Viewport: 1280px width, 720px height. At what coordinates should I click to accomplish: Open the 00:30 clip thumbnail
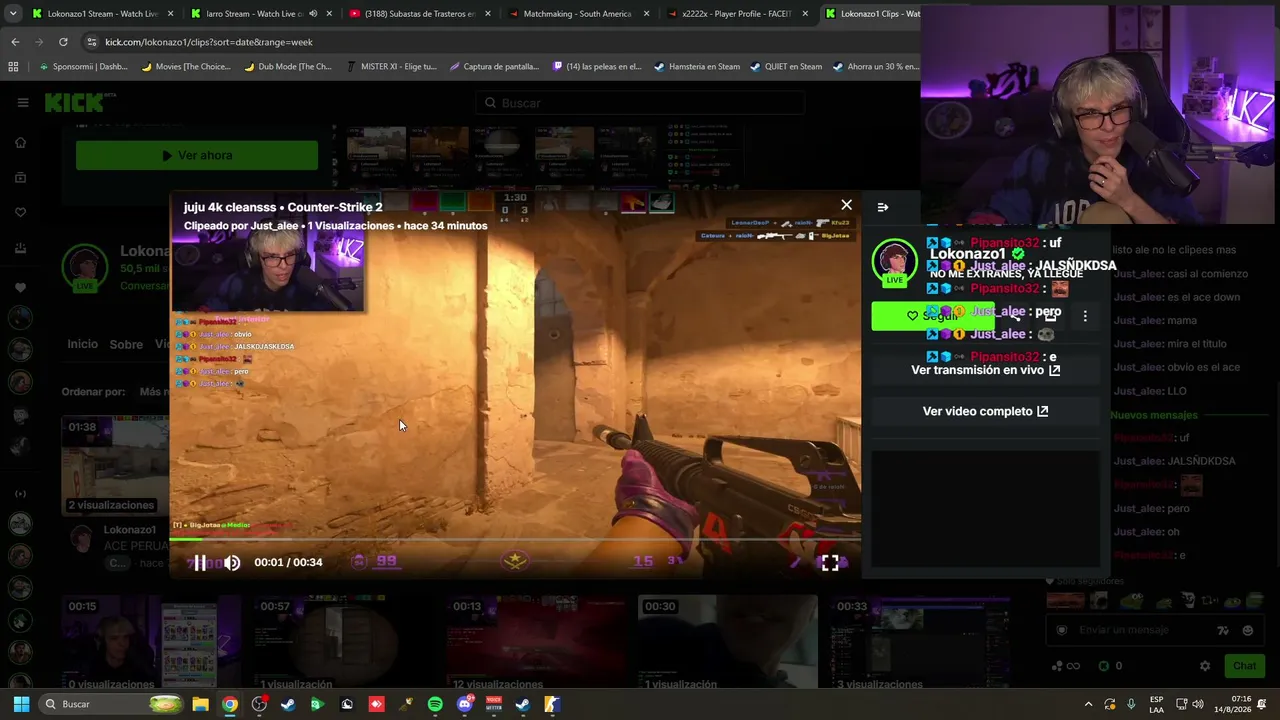[x=727, y=641]
